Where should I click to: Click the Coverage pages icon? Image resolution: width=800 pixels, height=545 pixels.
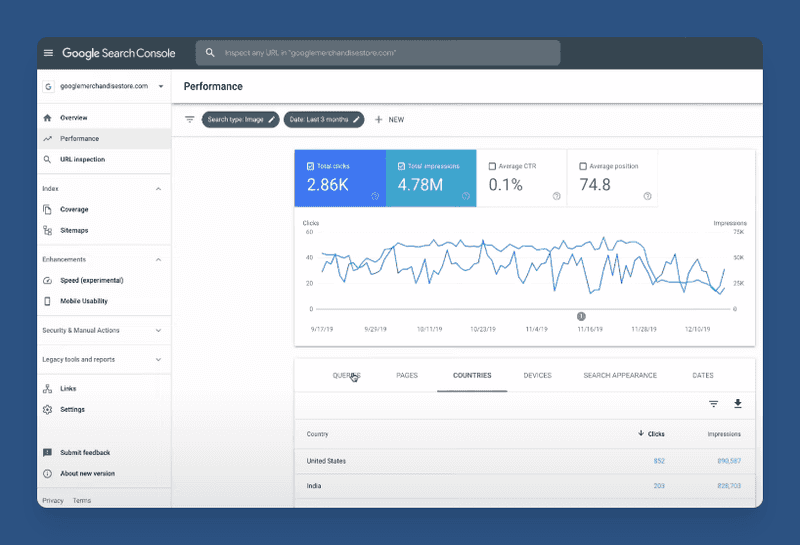tap(47, 210)
